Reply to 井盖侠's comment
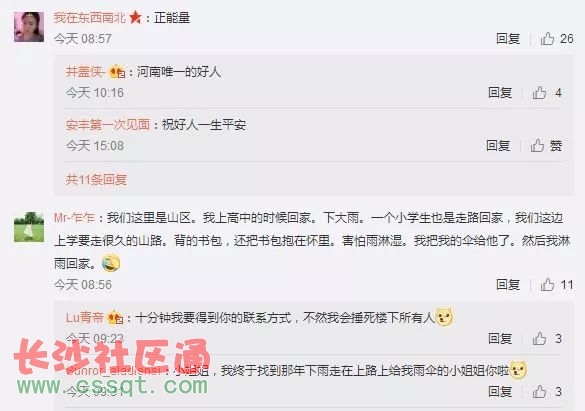The height and width of the screenshot is (411, 585). tap(500, 92)
